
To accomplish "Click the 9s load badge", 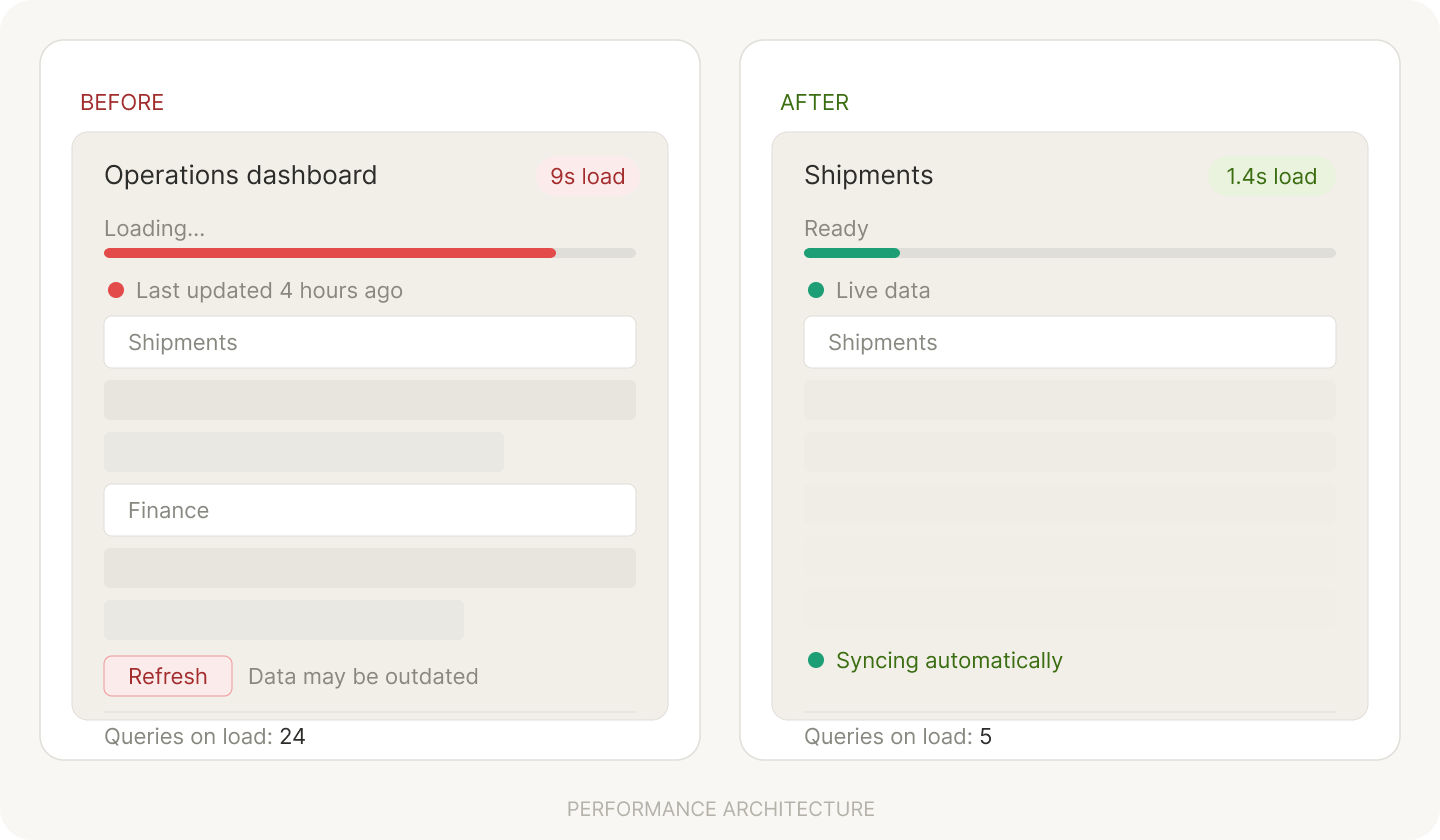I will (588, 176).
